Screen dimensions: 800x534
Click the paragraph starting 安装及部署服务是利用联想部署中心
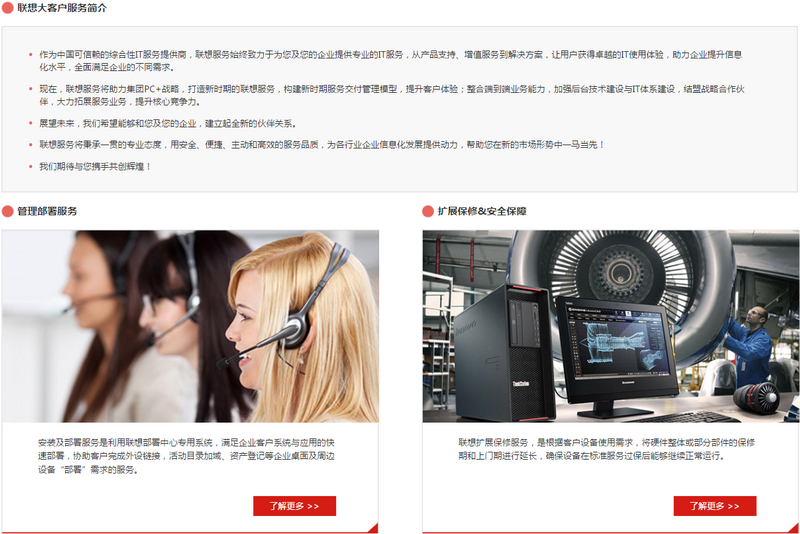click(x=186, y=456)
